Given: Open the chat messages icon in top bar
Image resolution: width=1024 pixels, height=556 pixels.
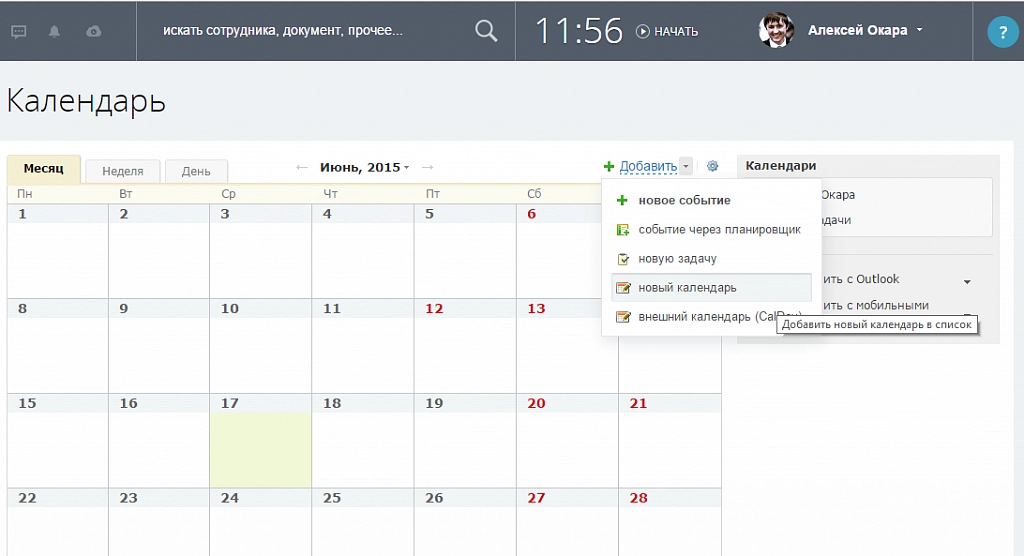Looking at the screenshot, I should tap(19, 31).
